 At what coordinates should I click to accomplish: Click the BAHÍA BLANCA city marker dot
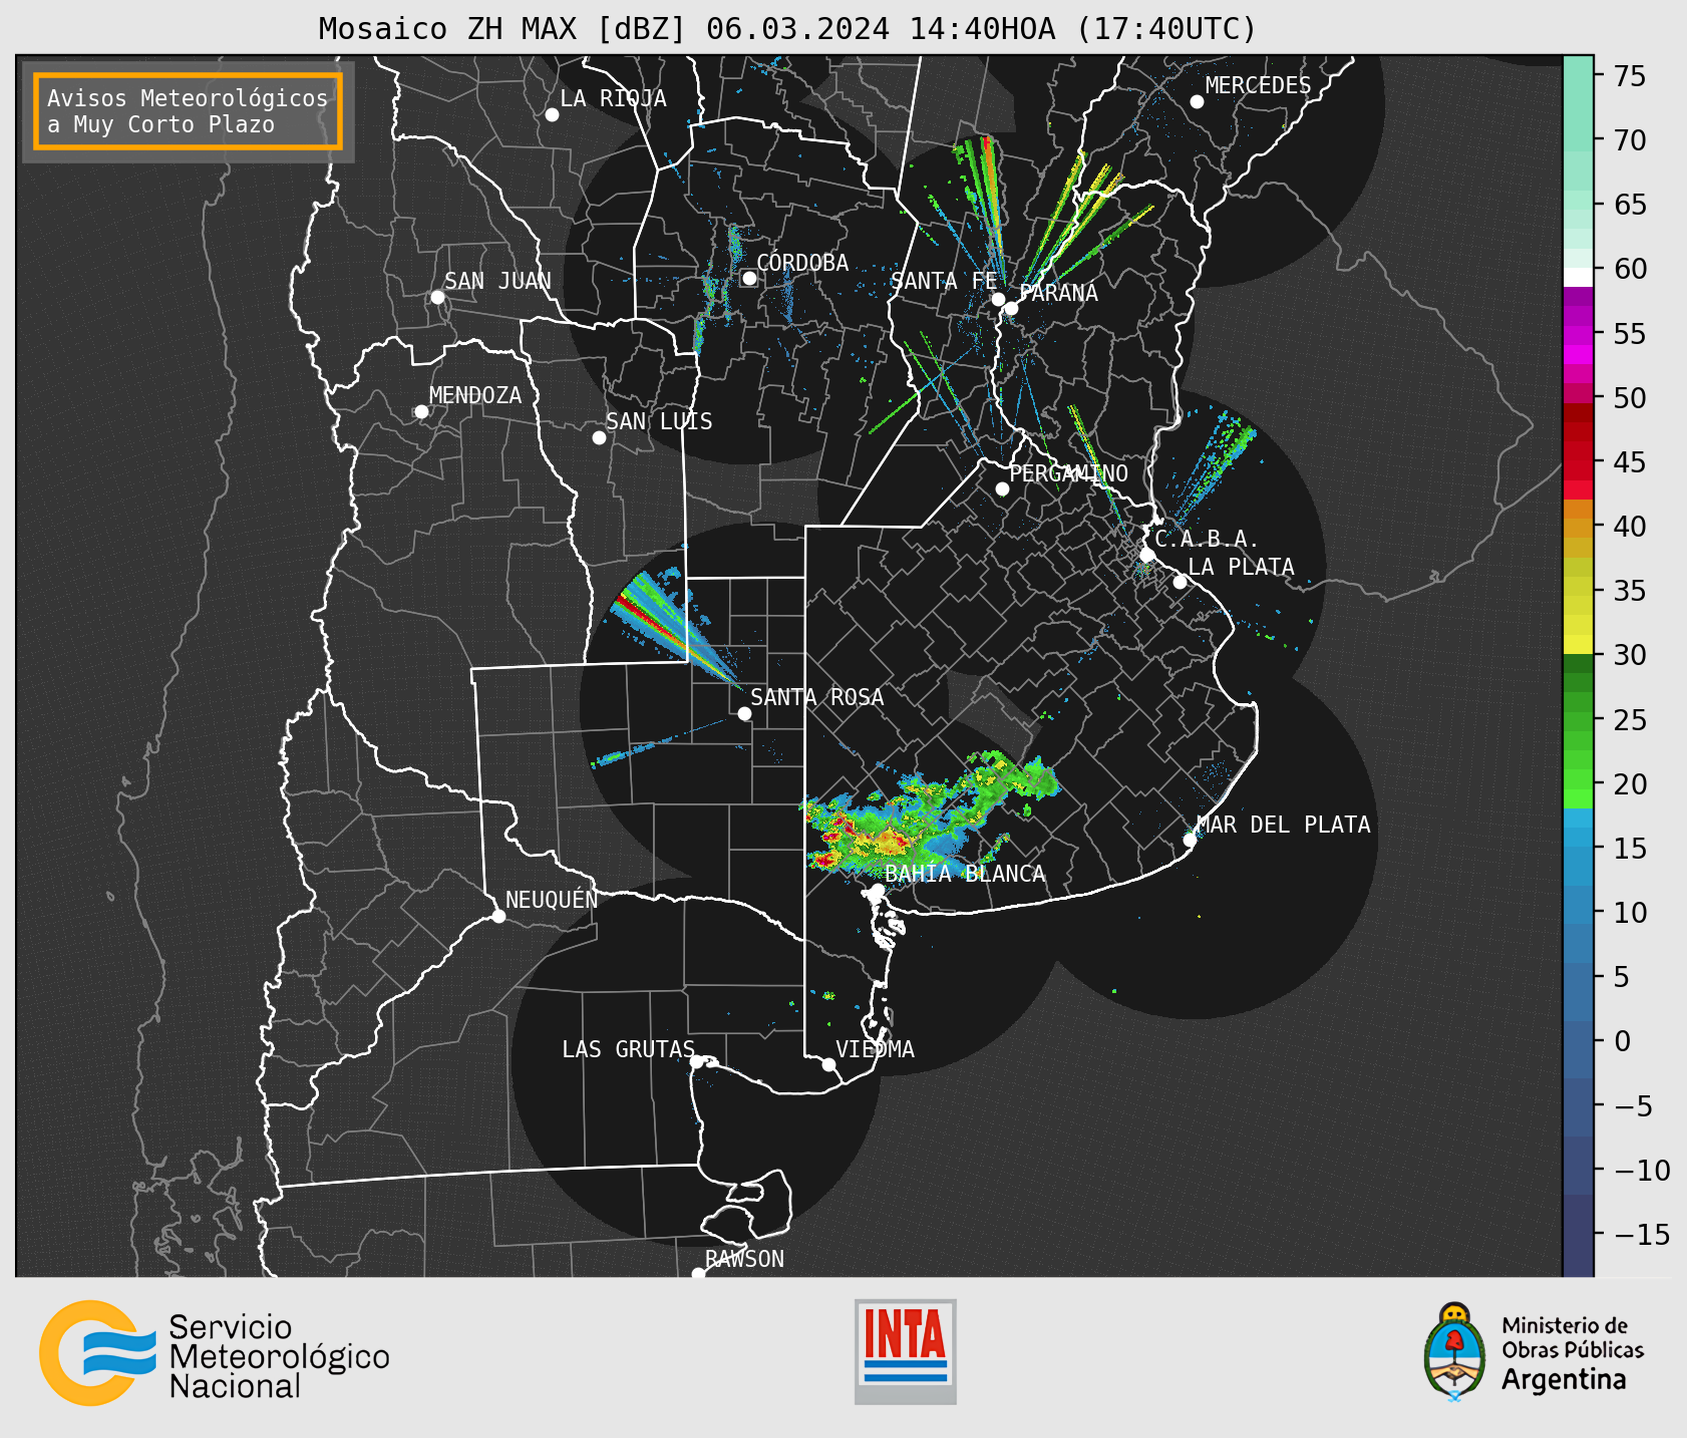pos(877,890)
